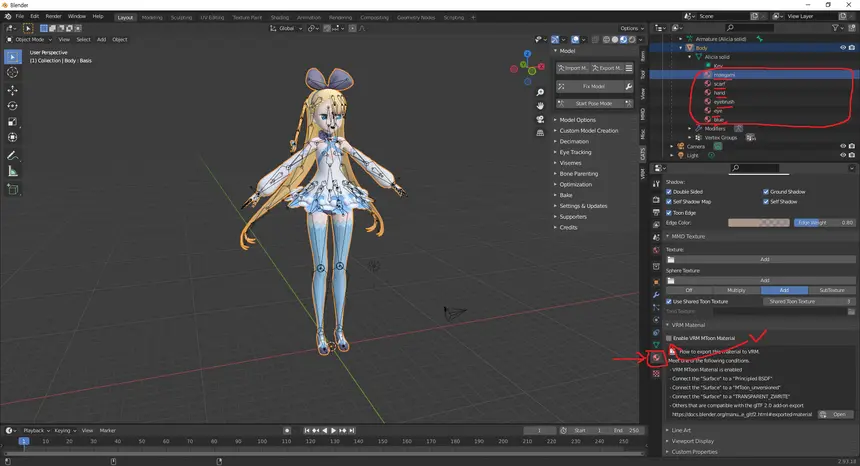Toggle camera view icon in viewport
The width and height of the screenshot is (860, 466).
540,120
